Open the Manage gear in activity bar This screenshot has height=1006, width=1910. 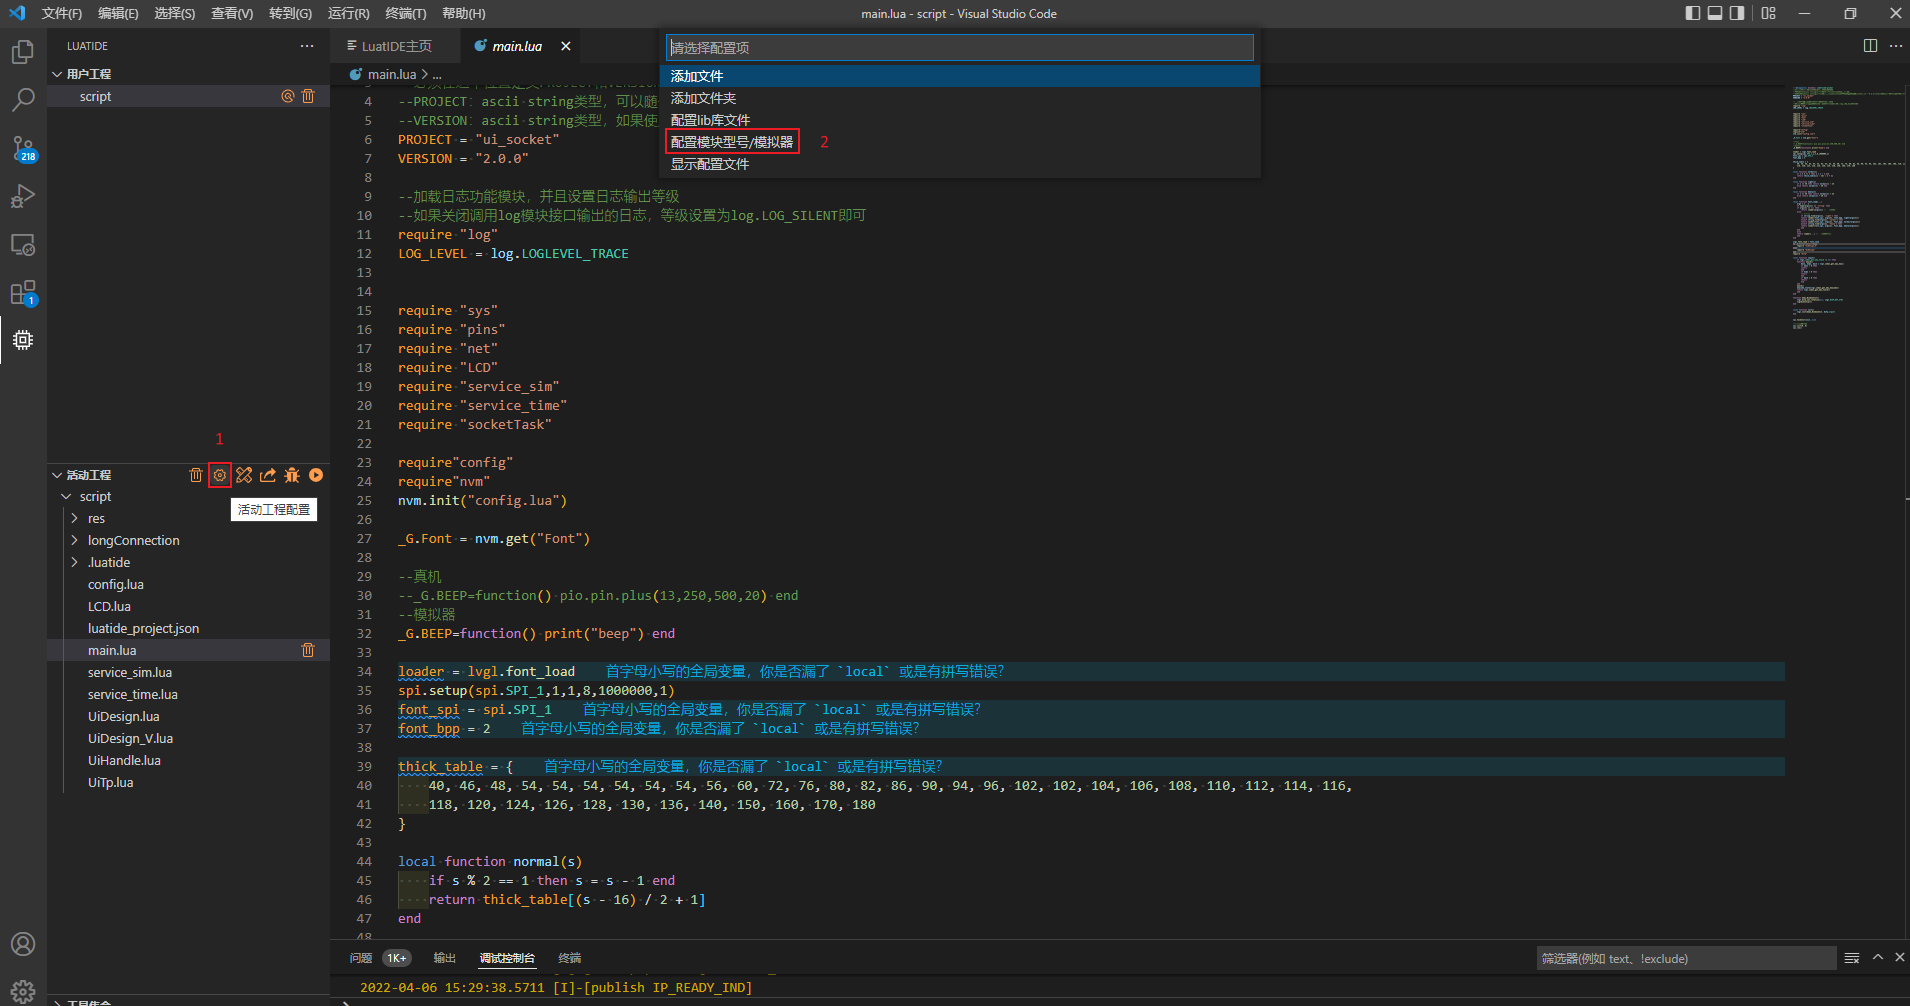point(22,991)
